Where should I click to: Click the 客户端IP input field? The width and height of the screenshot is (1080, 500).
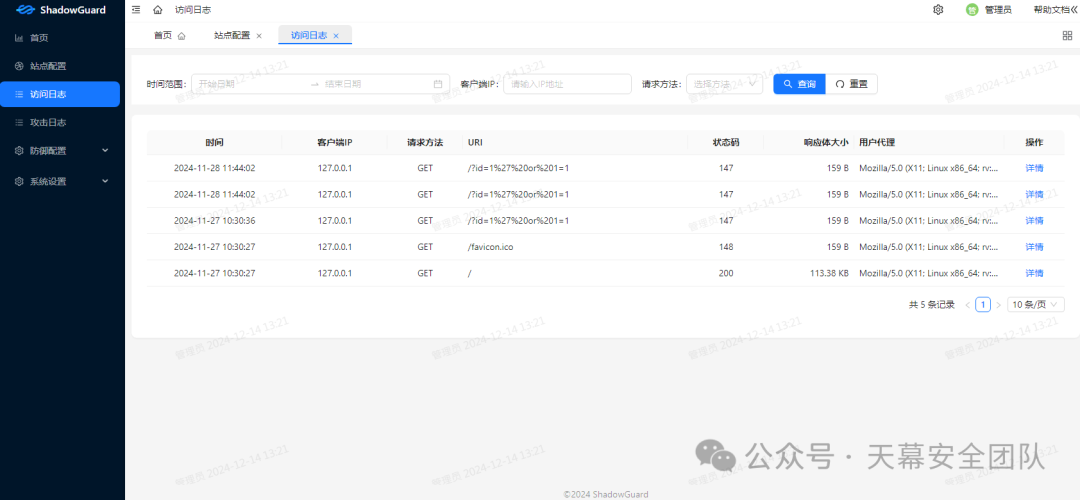[x=567, y=84]
